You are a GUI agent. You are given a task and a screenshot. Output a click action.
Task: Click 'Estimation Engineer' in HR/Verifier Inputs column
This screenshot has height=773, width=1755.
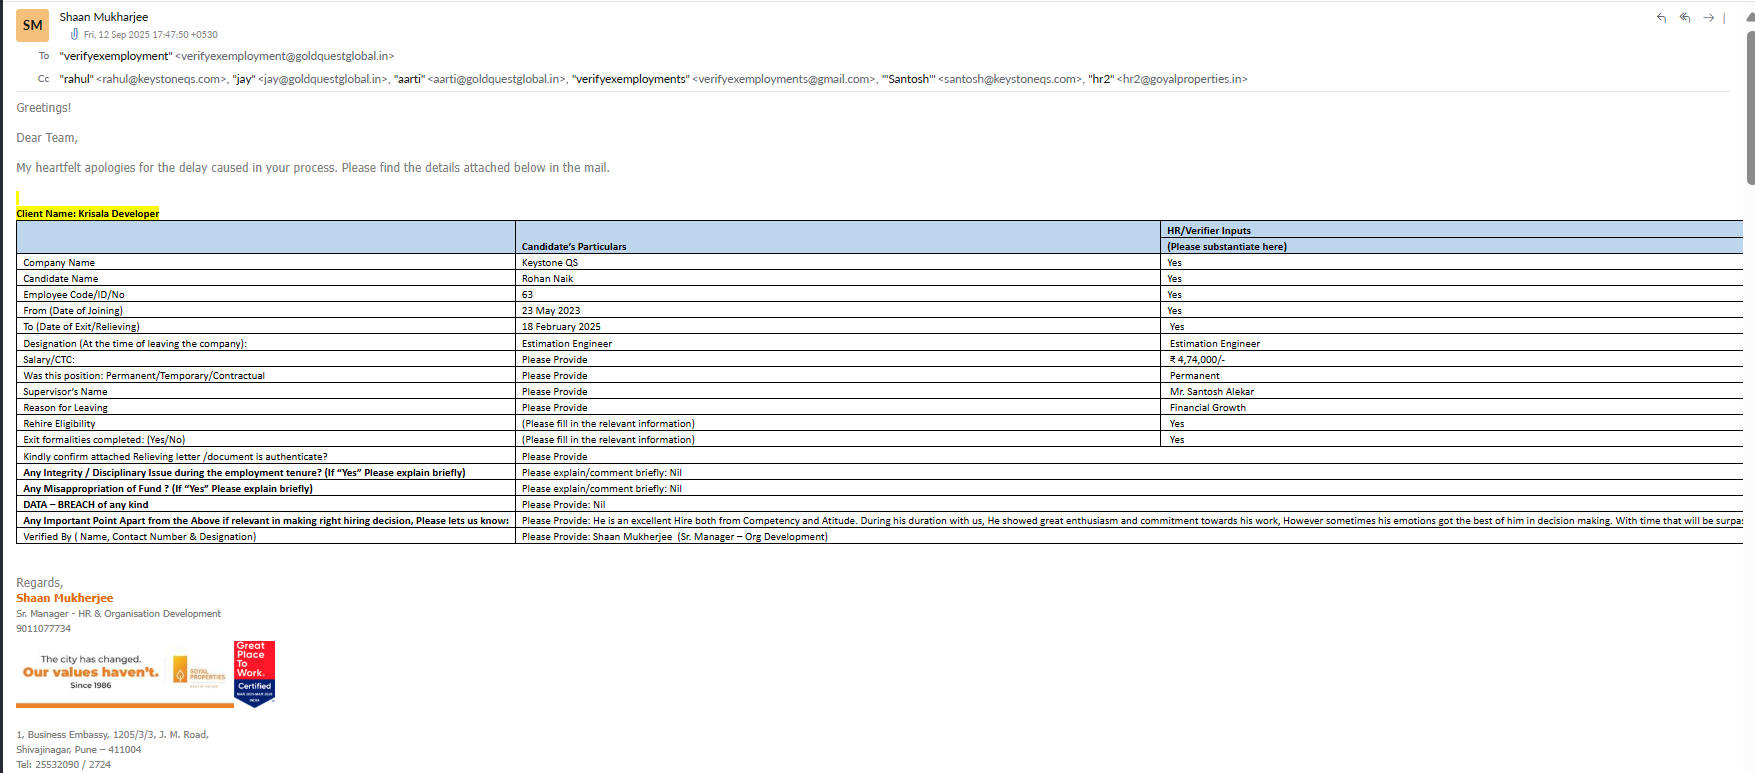(x=1215, y=343)
